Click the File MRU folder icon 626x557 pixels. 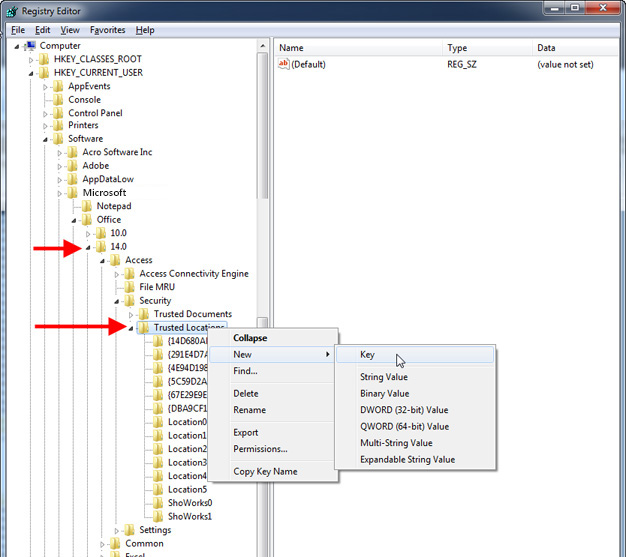129,287
